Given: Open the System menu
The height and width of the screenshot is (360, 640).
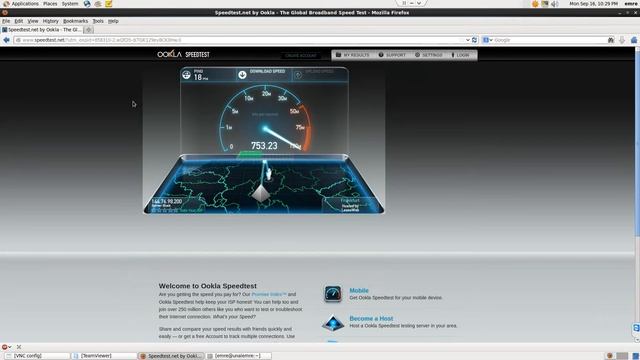Looking at the screenshot, I should (x=70, y=4).
